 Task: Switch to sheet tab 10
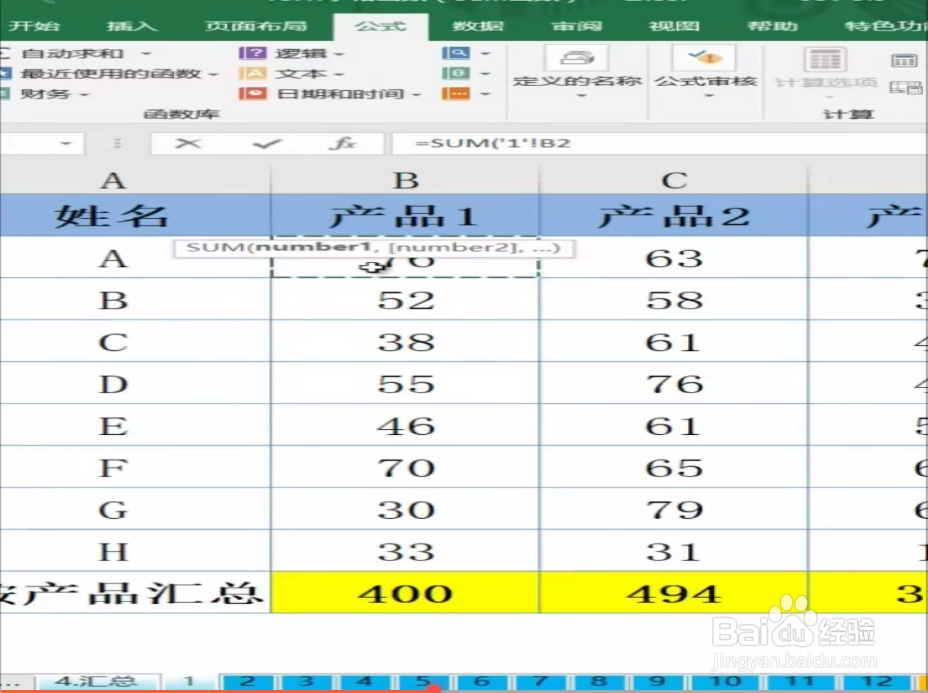pos(726,682)
